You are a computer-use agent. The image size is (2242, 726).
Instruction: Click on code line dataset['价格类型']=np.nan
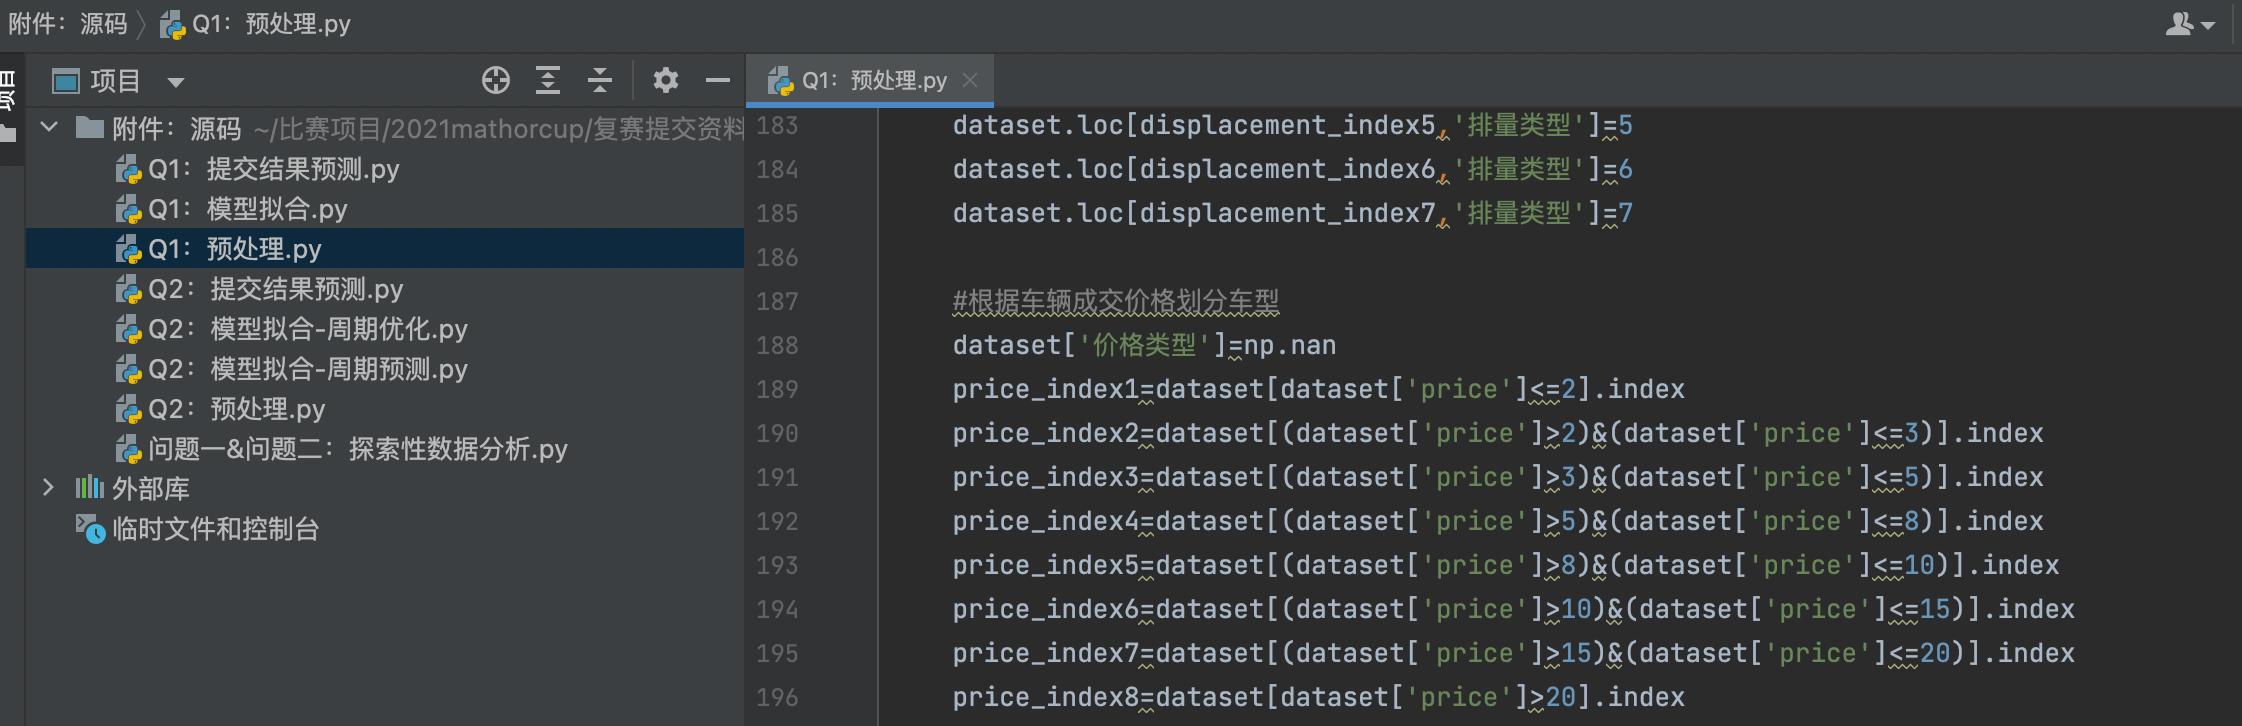pos(1144,345)
